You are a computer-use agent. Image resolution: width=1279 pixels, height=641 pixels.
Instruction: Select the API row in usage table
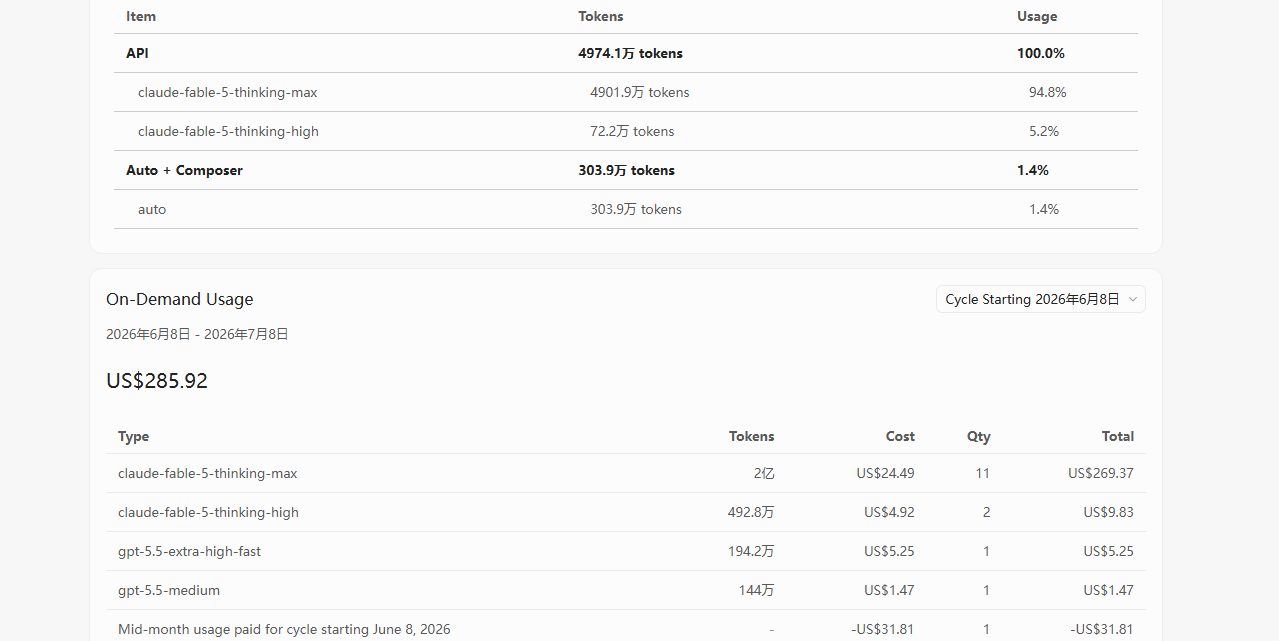point(626,53)
